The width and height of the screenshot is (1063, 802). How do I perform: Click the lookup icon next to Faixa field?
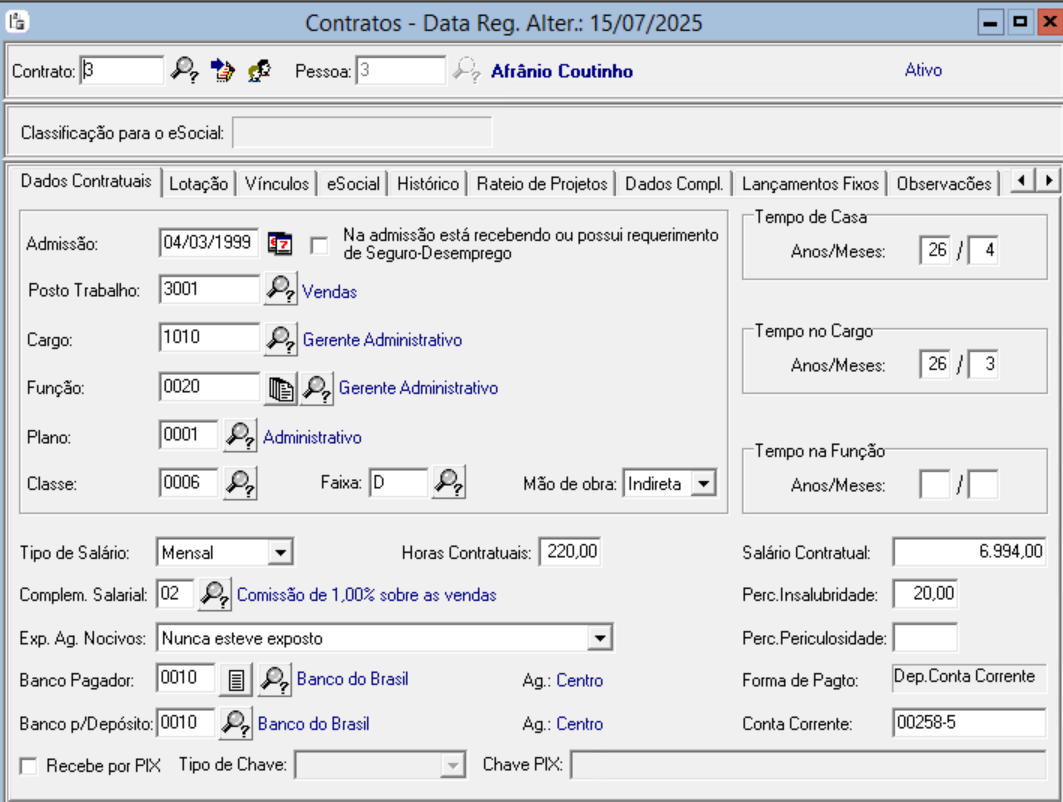point(448,483)
